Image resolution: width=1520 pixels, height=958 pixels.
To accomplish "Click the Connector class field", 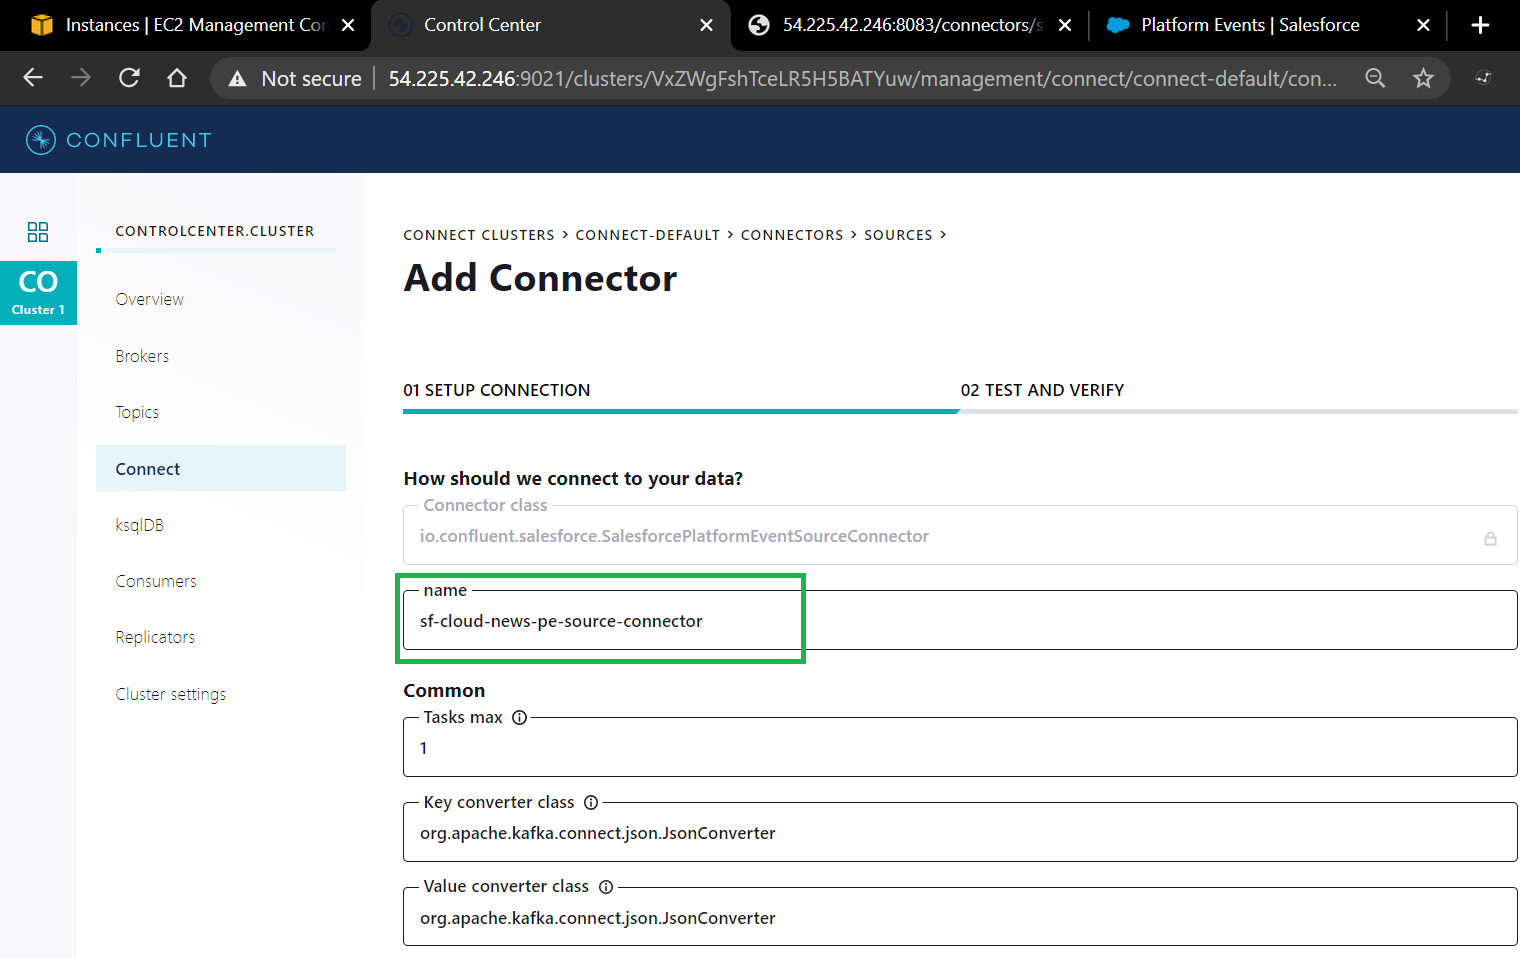I will [x=960, y=535].
